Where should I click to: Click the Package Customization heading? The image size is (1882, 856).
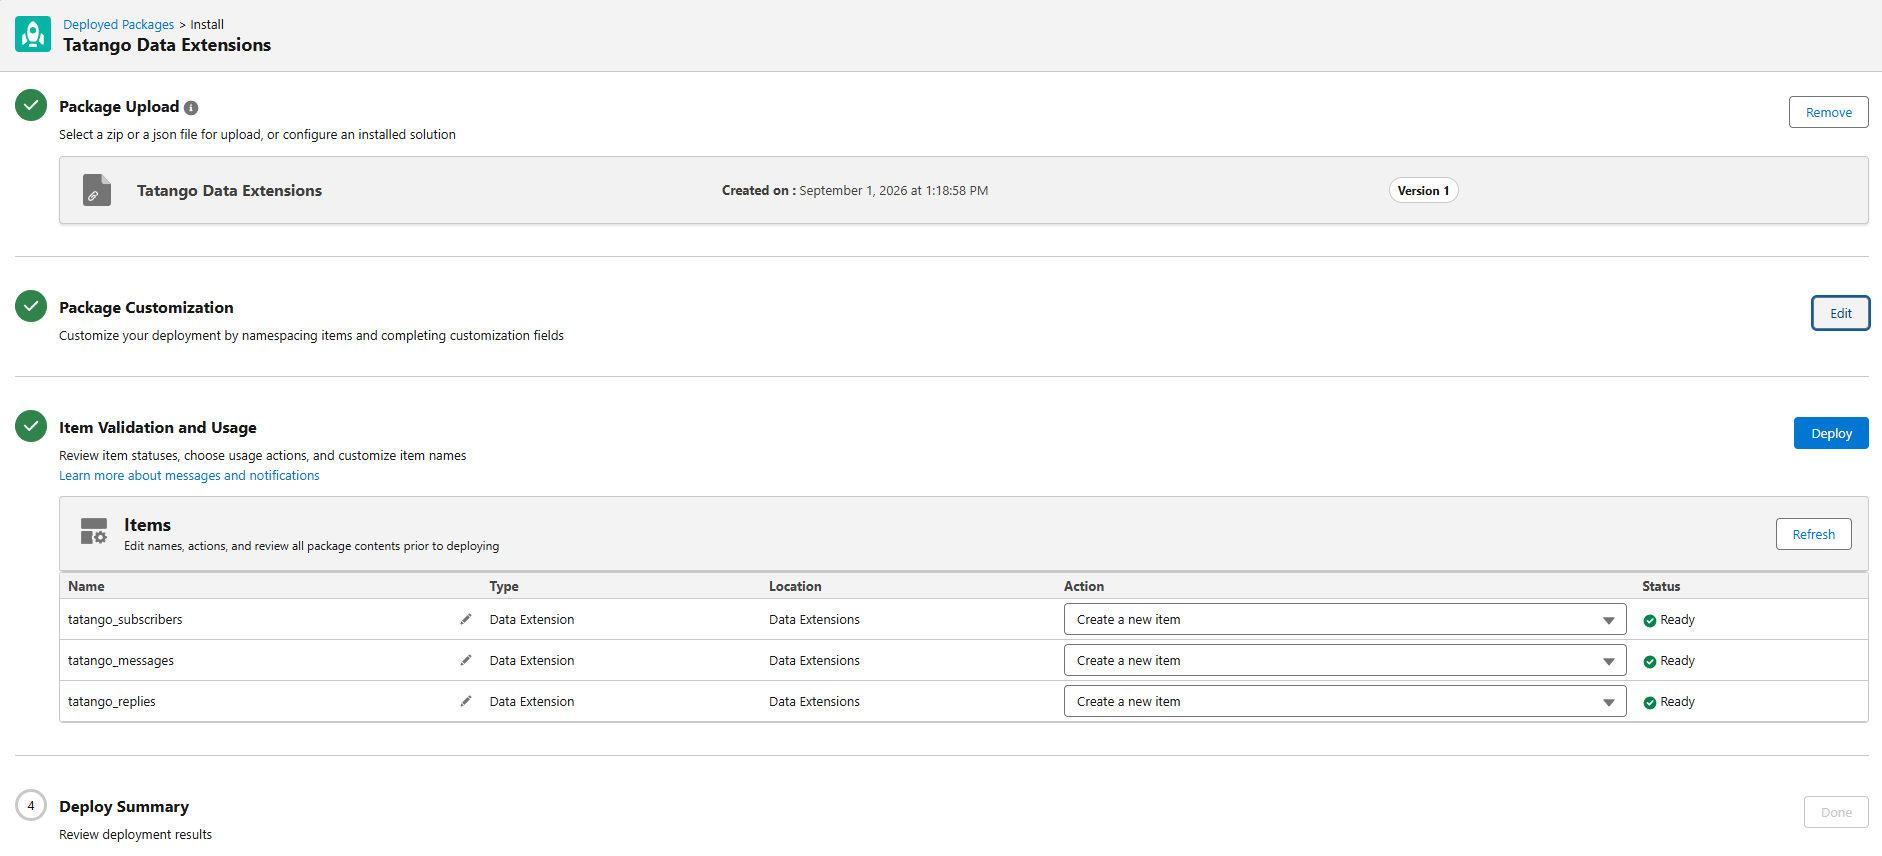[x=146, y=307]
